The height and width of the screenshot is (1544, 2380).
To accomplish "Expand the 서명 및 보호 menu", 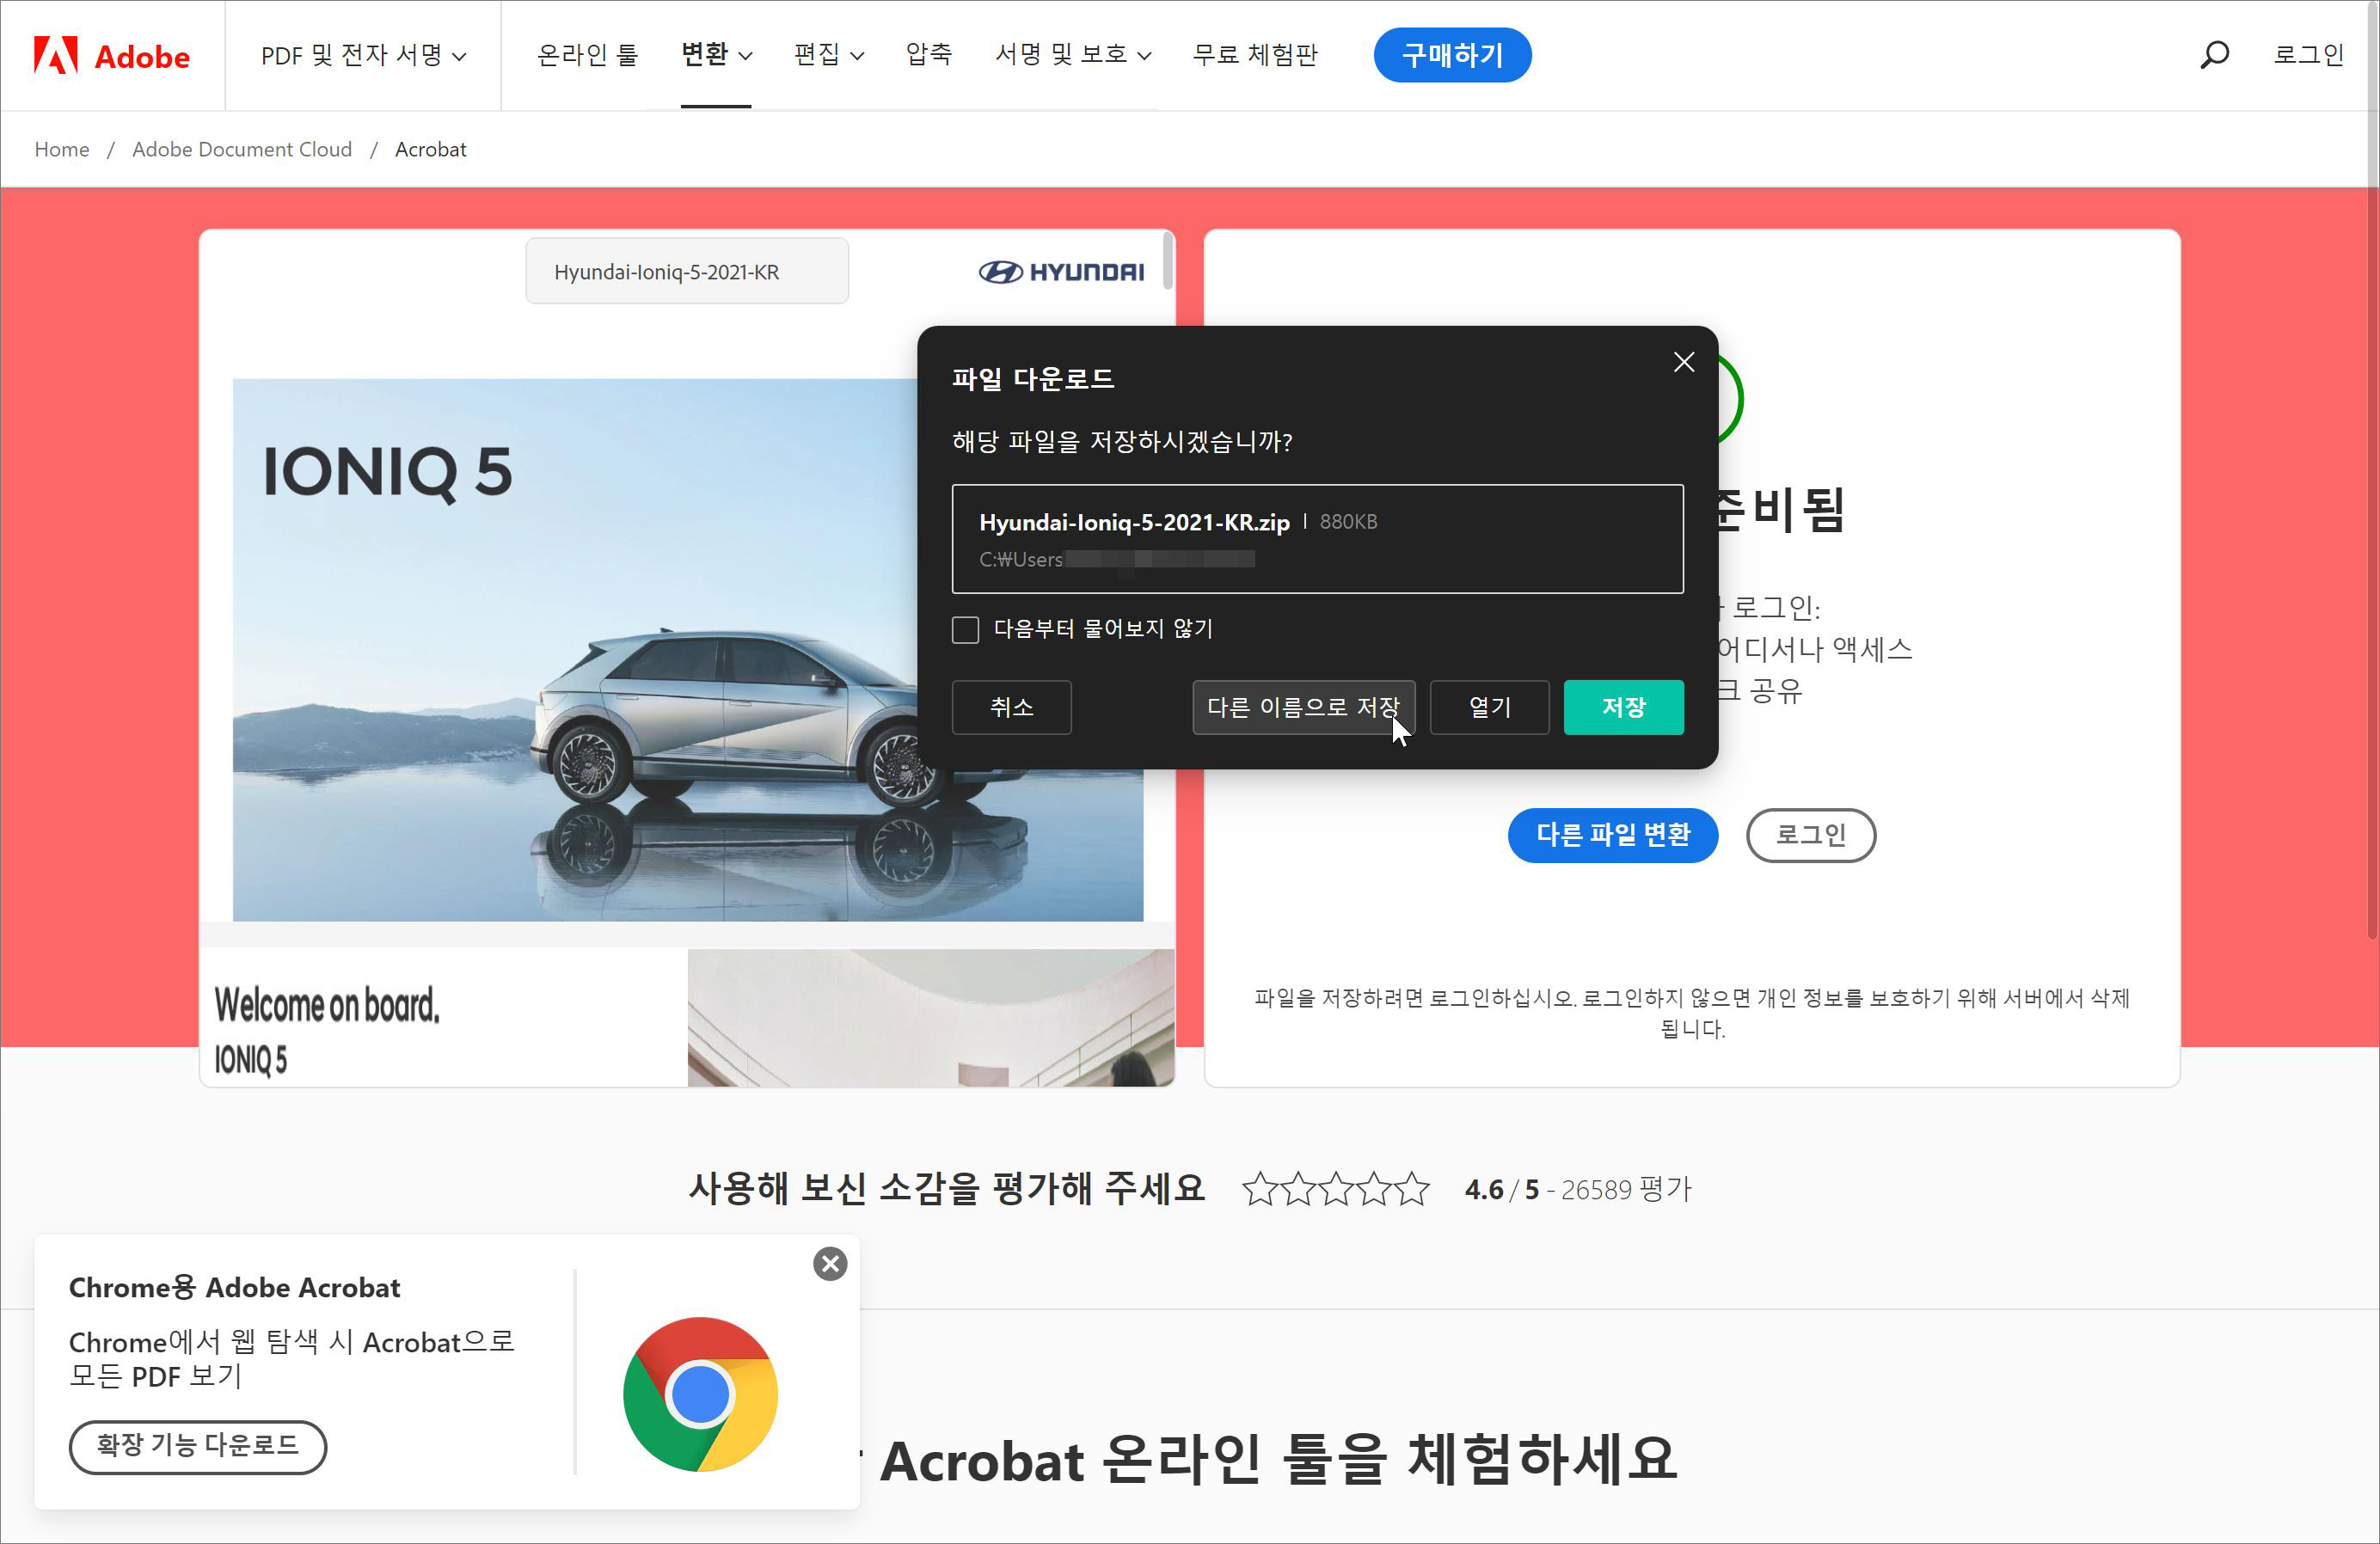I will [x=1072, y=55].
